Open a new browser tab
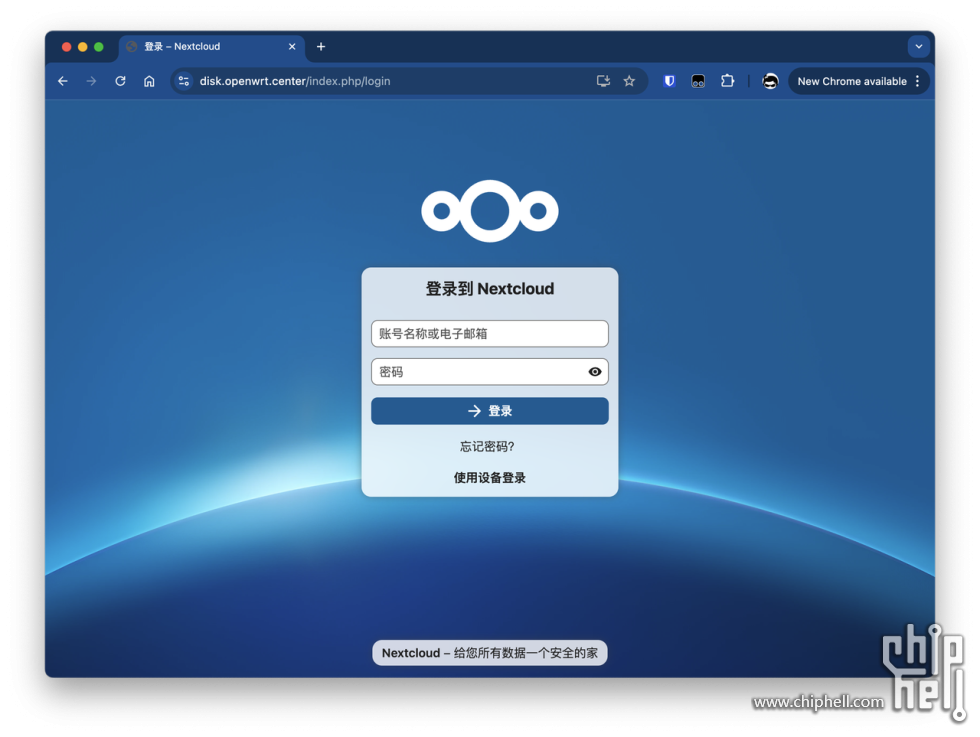The image size is (980, 737). 321,47
